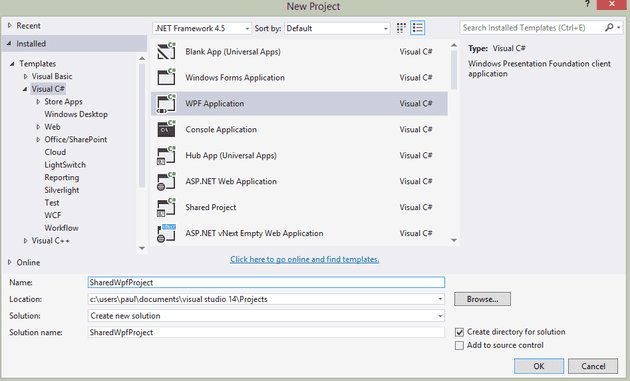Select Cloud in the templates tree
Image resolution: width=630 pixels, height=381 pixels.
pyautogui.click(x=55, y=152)
